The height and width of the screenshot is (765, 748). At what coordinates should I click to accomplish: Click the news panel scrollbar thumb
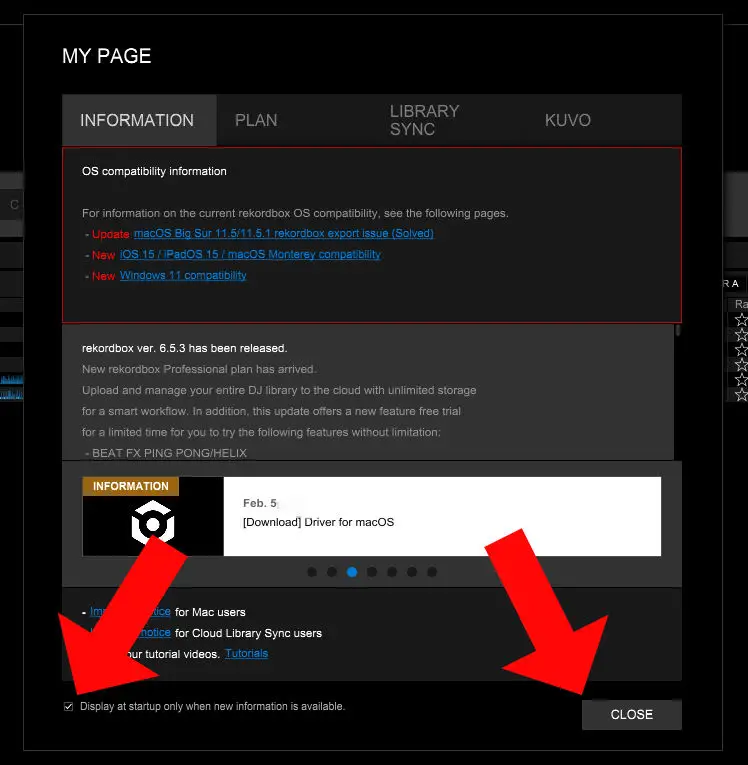[678, 330]
